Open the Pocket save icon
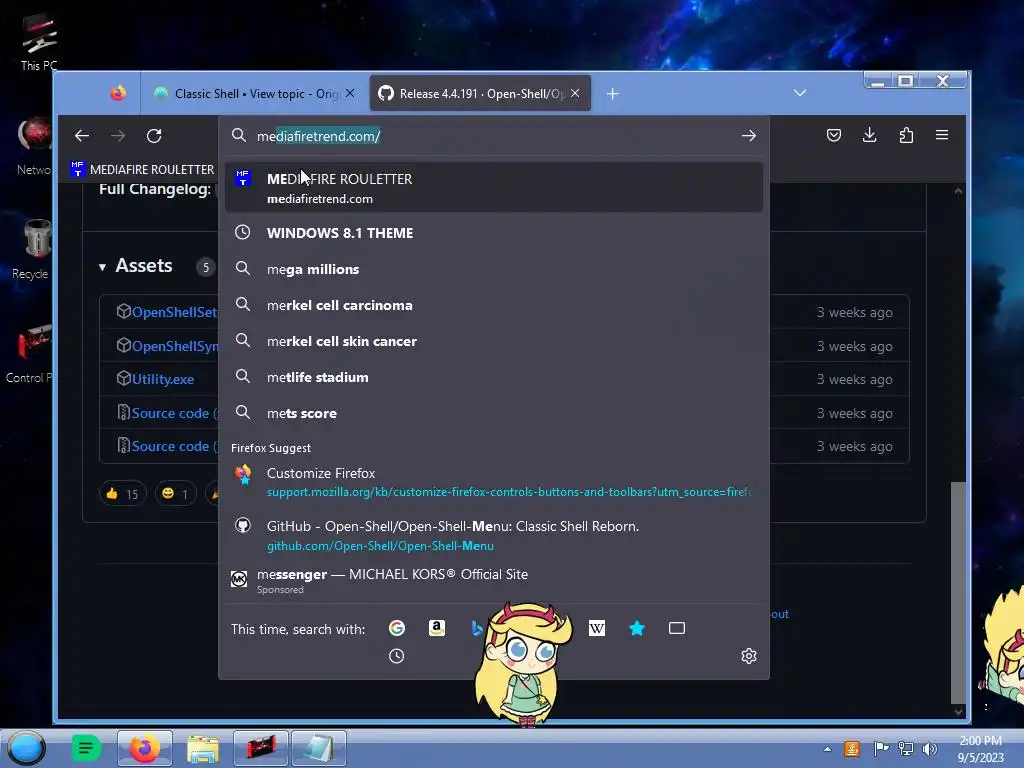1024x768 pixels. [x=833, y=135]
